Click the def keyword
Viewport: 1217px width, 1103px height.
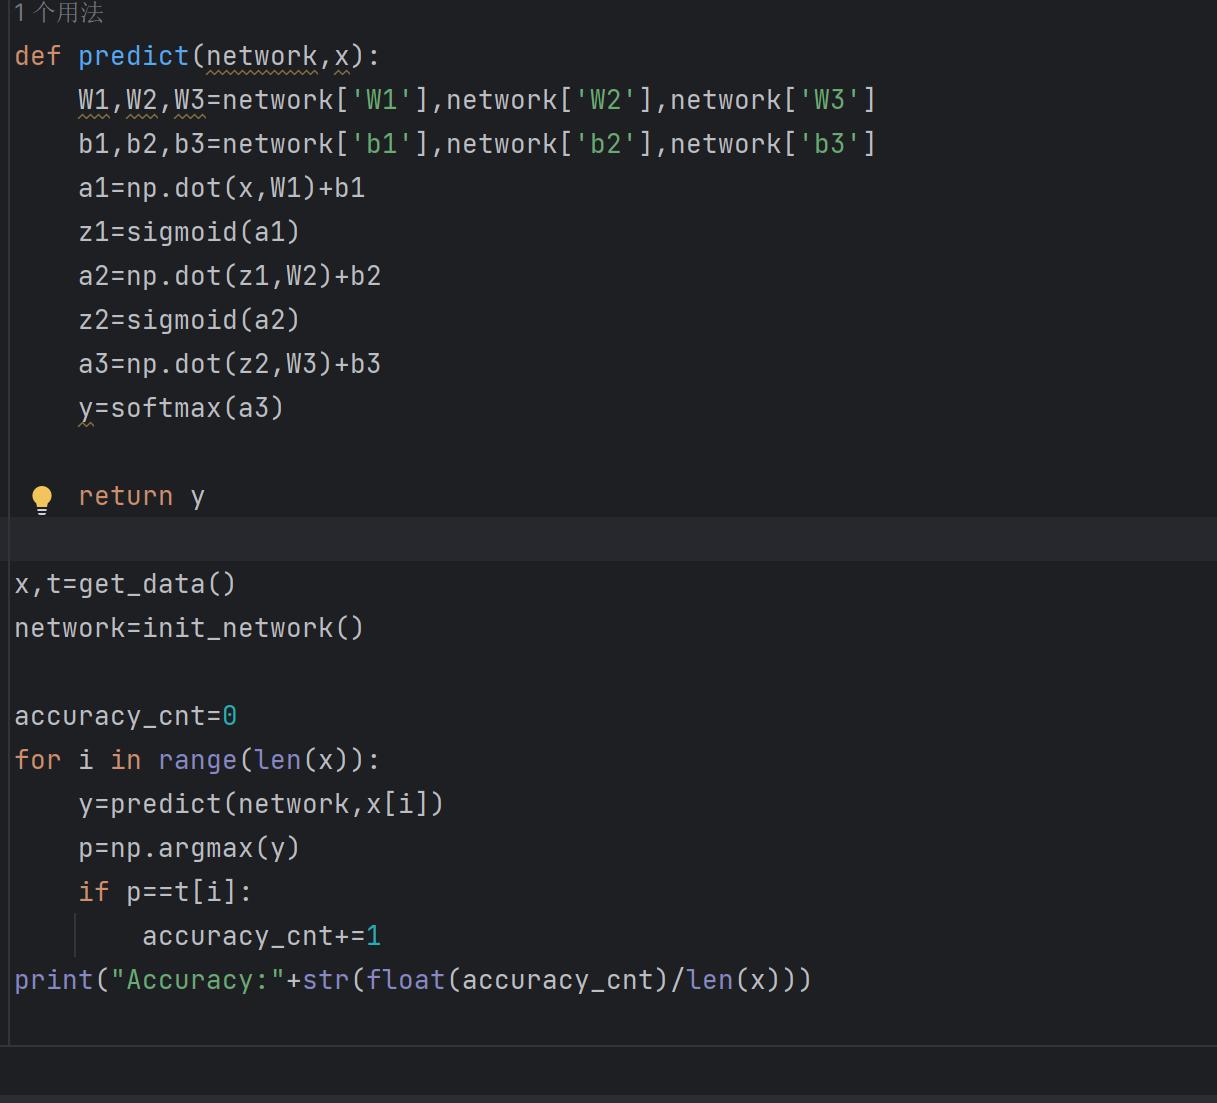click(37, 56)
